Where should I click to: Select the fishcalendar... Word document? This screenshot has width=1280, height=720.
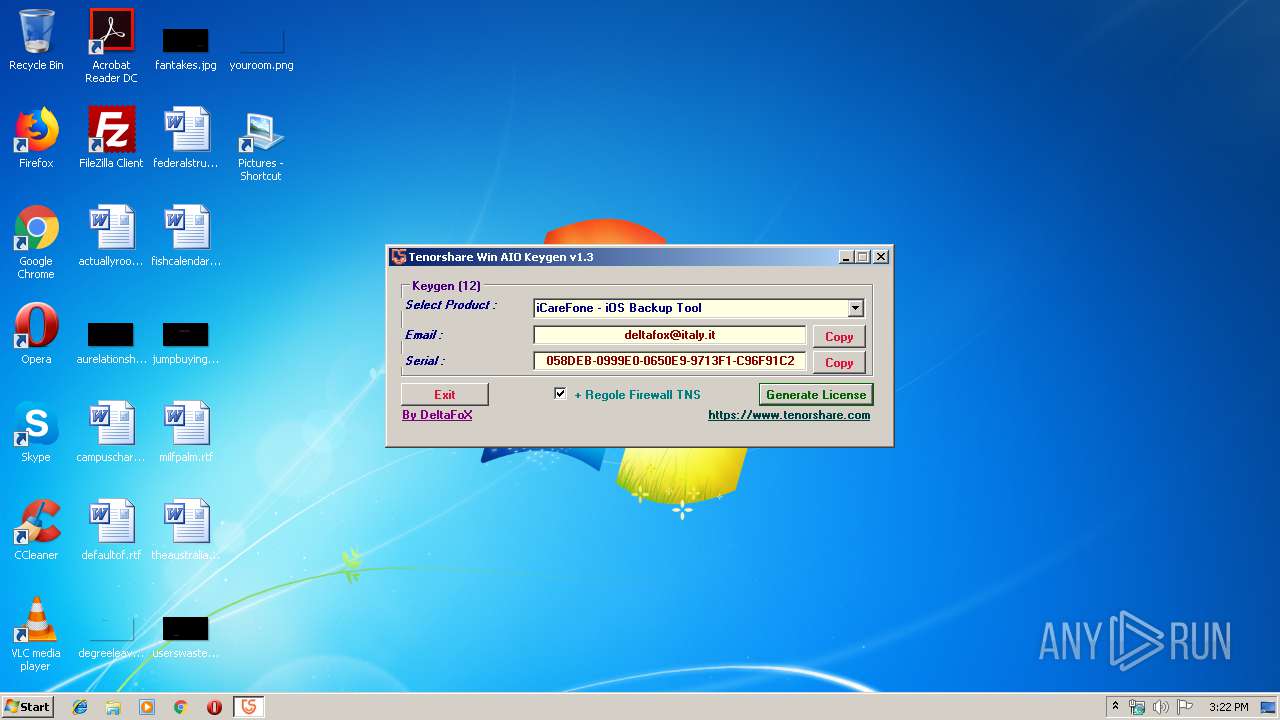click(x=186, y=236)
